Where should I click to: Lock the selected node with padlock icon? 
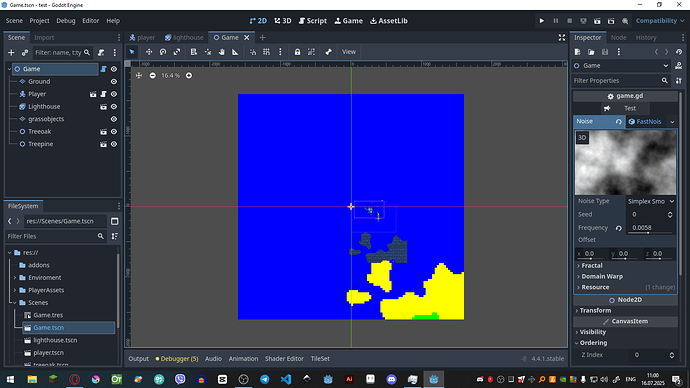pos(297,52)
